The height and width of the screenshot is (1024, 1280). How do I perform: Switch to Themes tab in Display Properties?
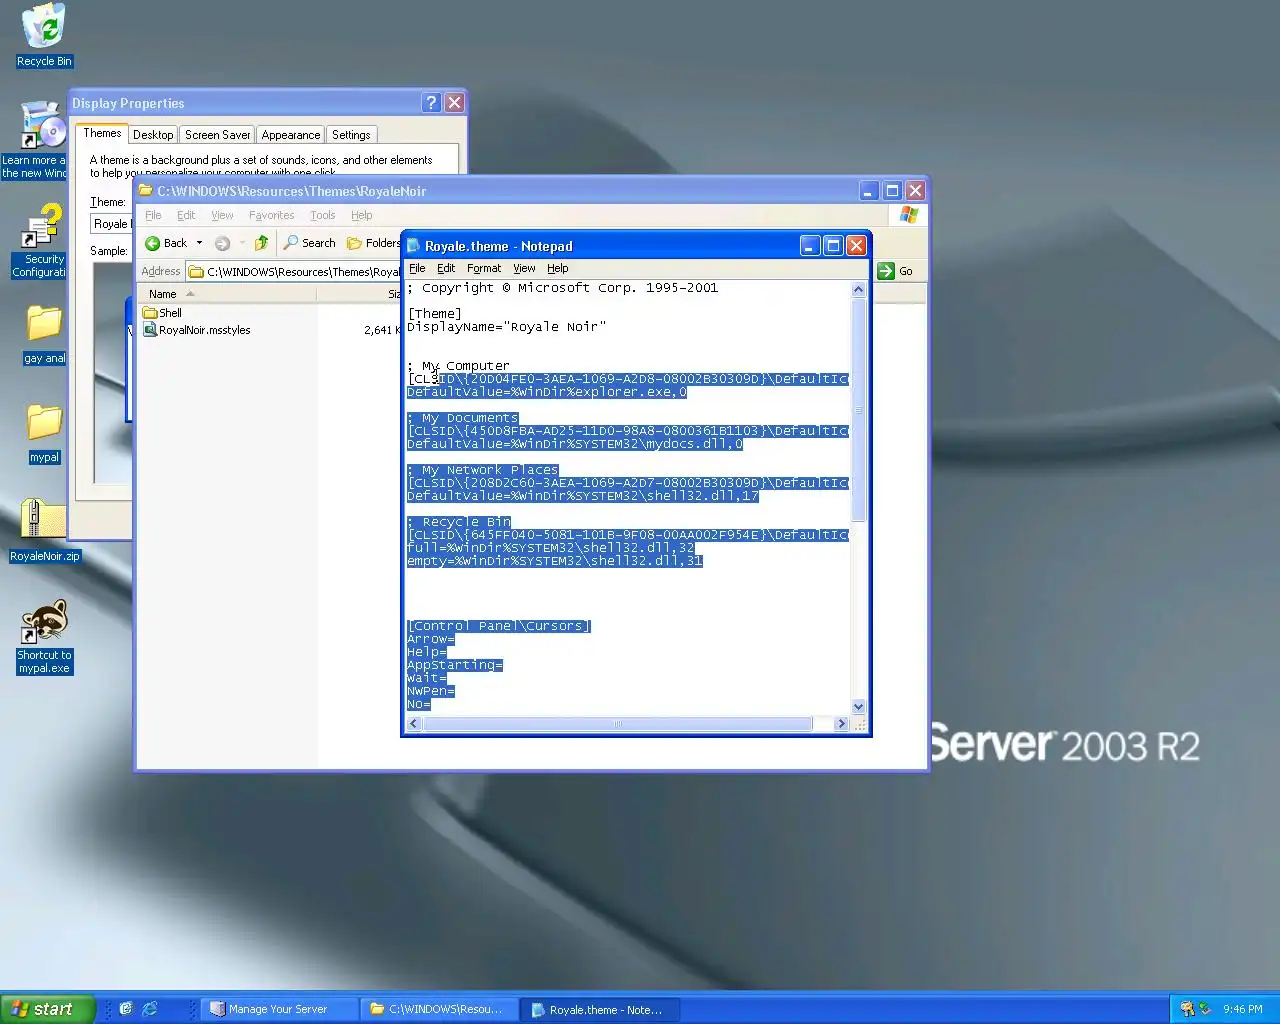pos(102,133)
